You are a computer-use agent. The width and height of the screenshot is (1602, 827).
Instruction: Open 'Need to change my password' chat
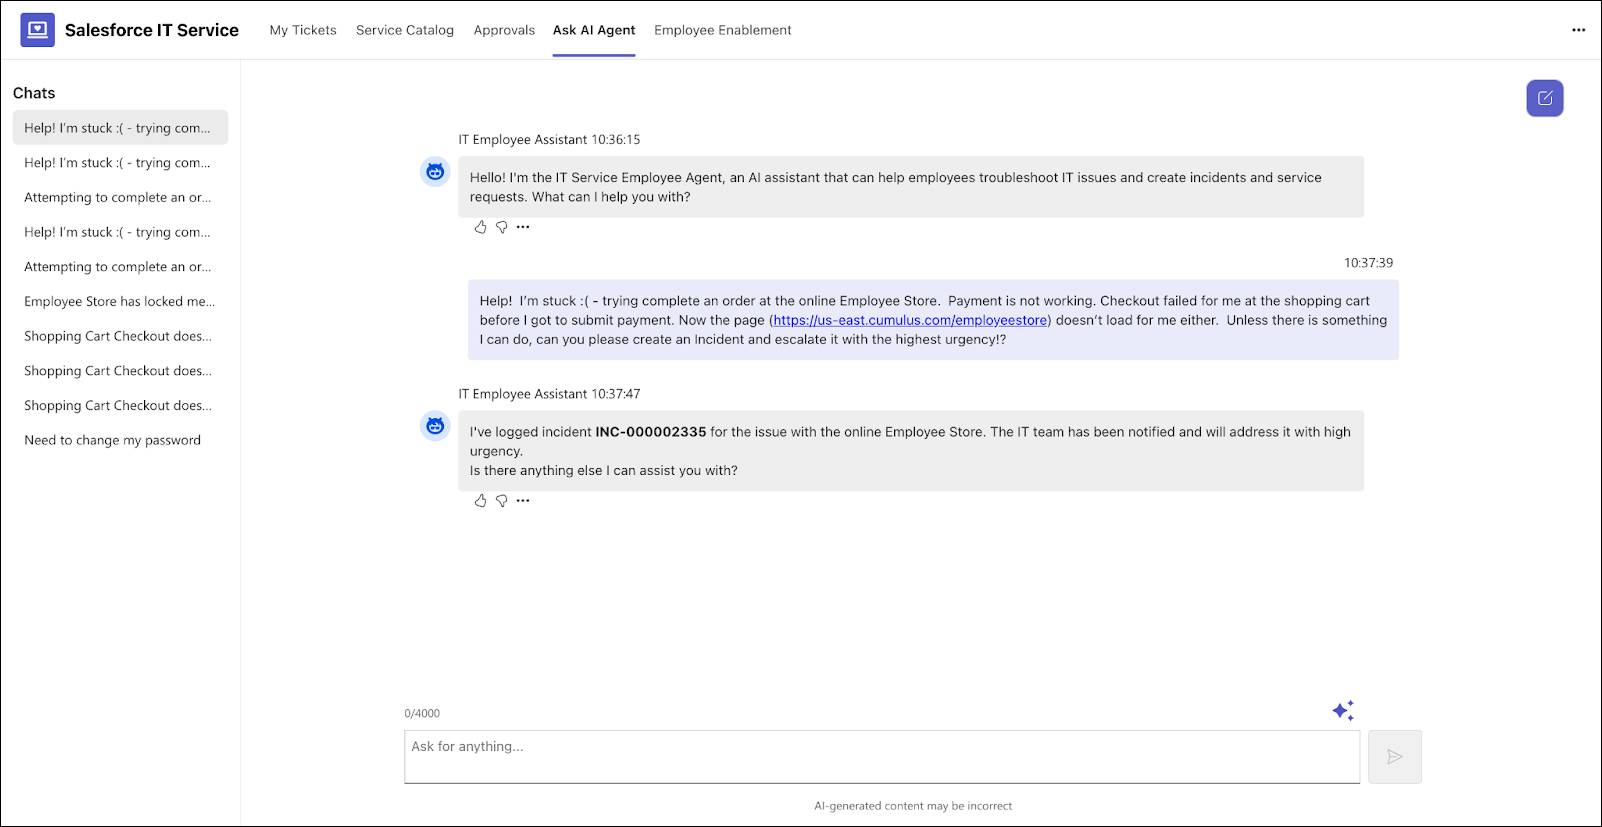(120, 440)
